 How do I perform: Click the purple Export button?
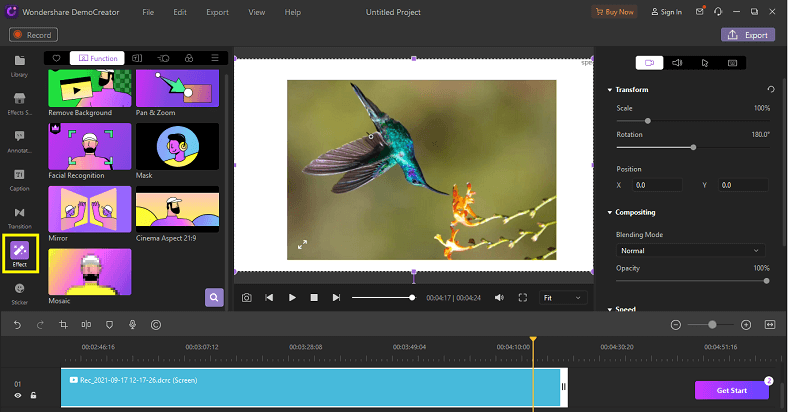coord(748,35)
